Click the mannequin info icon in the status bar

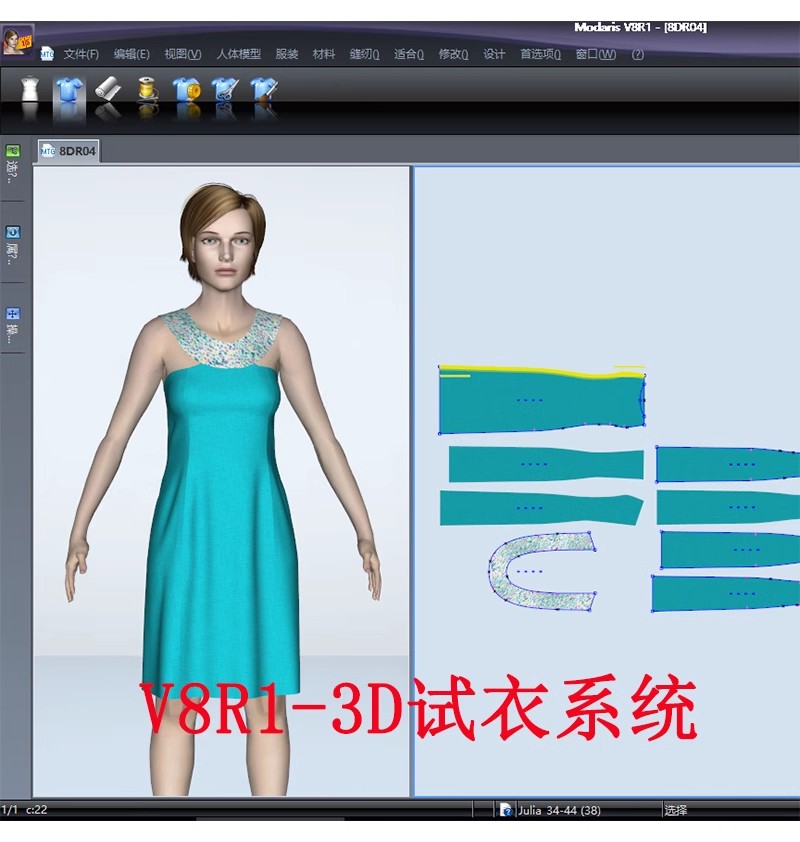(506, 810)
